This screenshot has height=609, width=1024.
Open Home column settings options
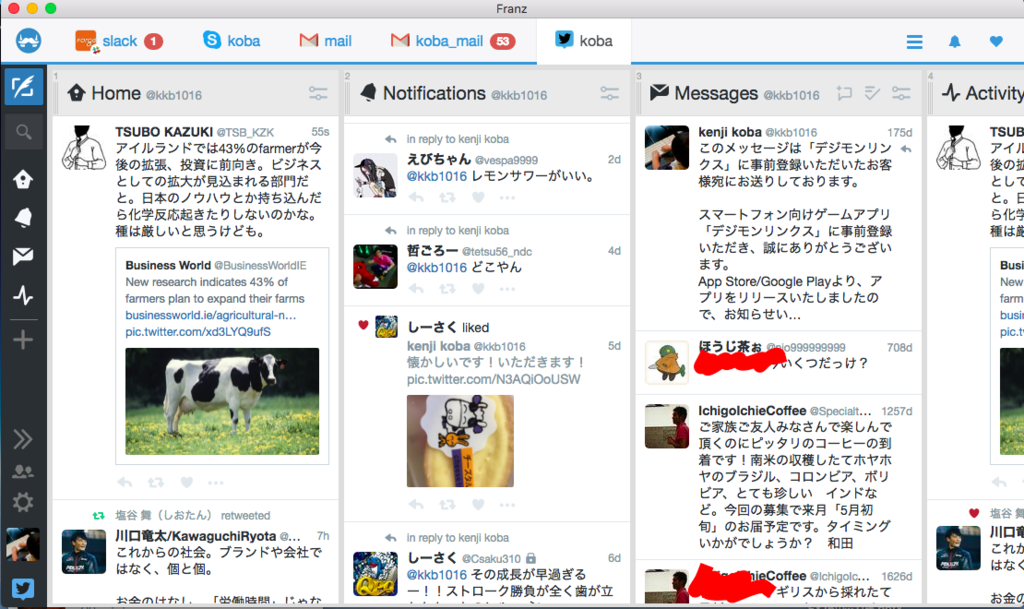coord(318,94)
